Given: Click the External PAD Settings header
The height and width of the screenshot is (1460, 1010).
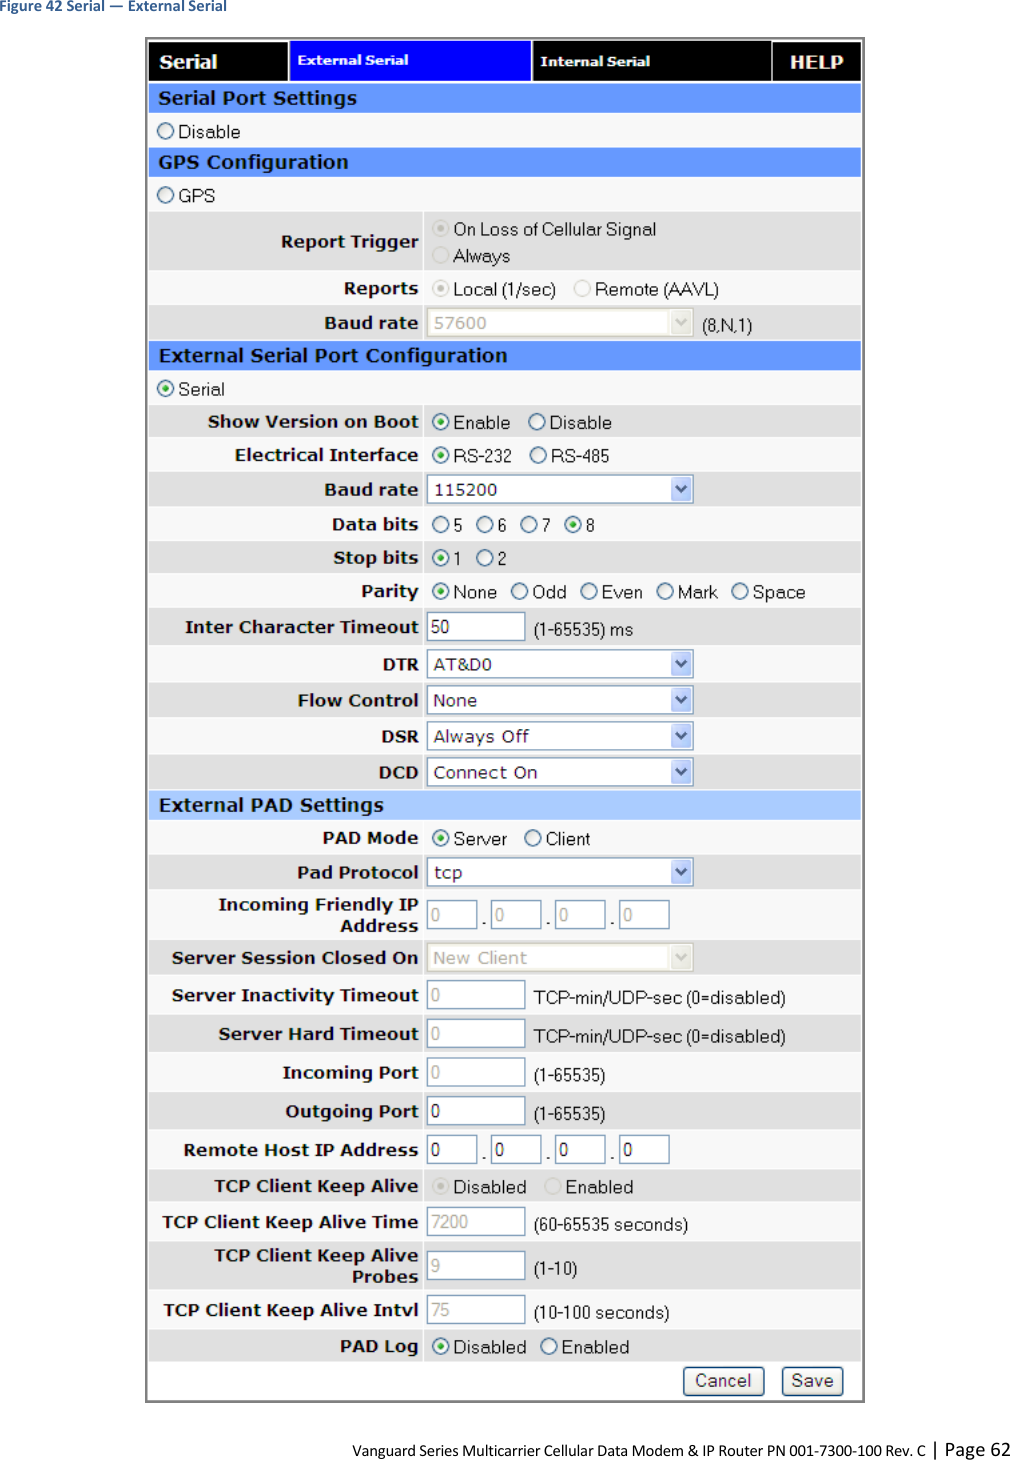Looking at the screenshot, I should point(505,805).
